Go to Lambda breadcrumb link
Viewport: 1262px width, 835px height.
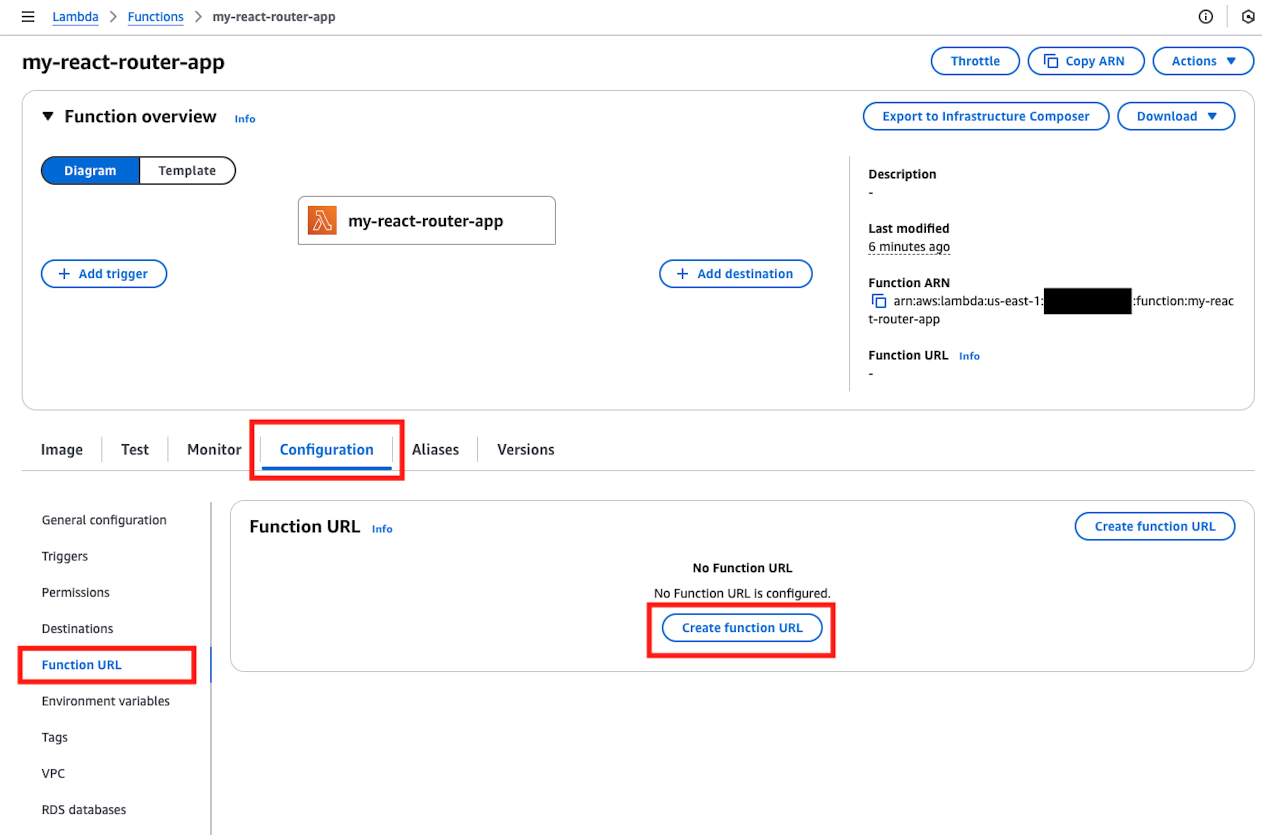75,17
